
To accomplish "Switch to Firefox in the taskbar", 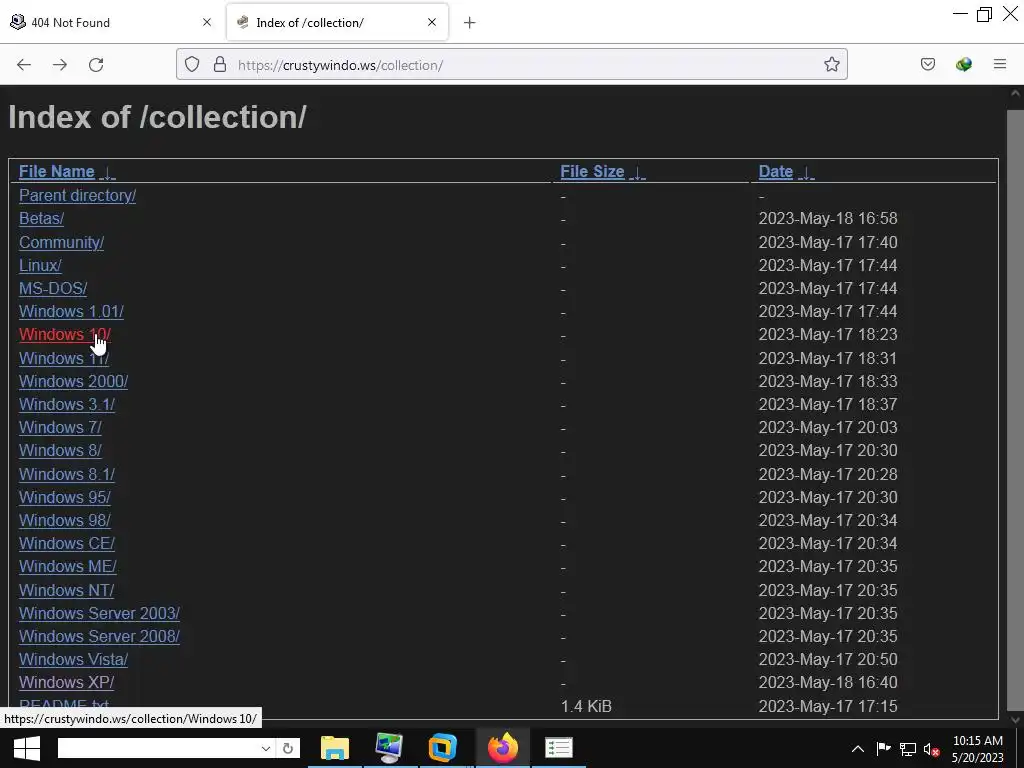I will [502, 748].
